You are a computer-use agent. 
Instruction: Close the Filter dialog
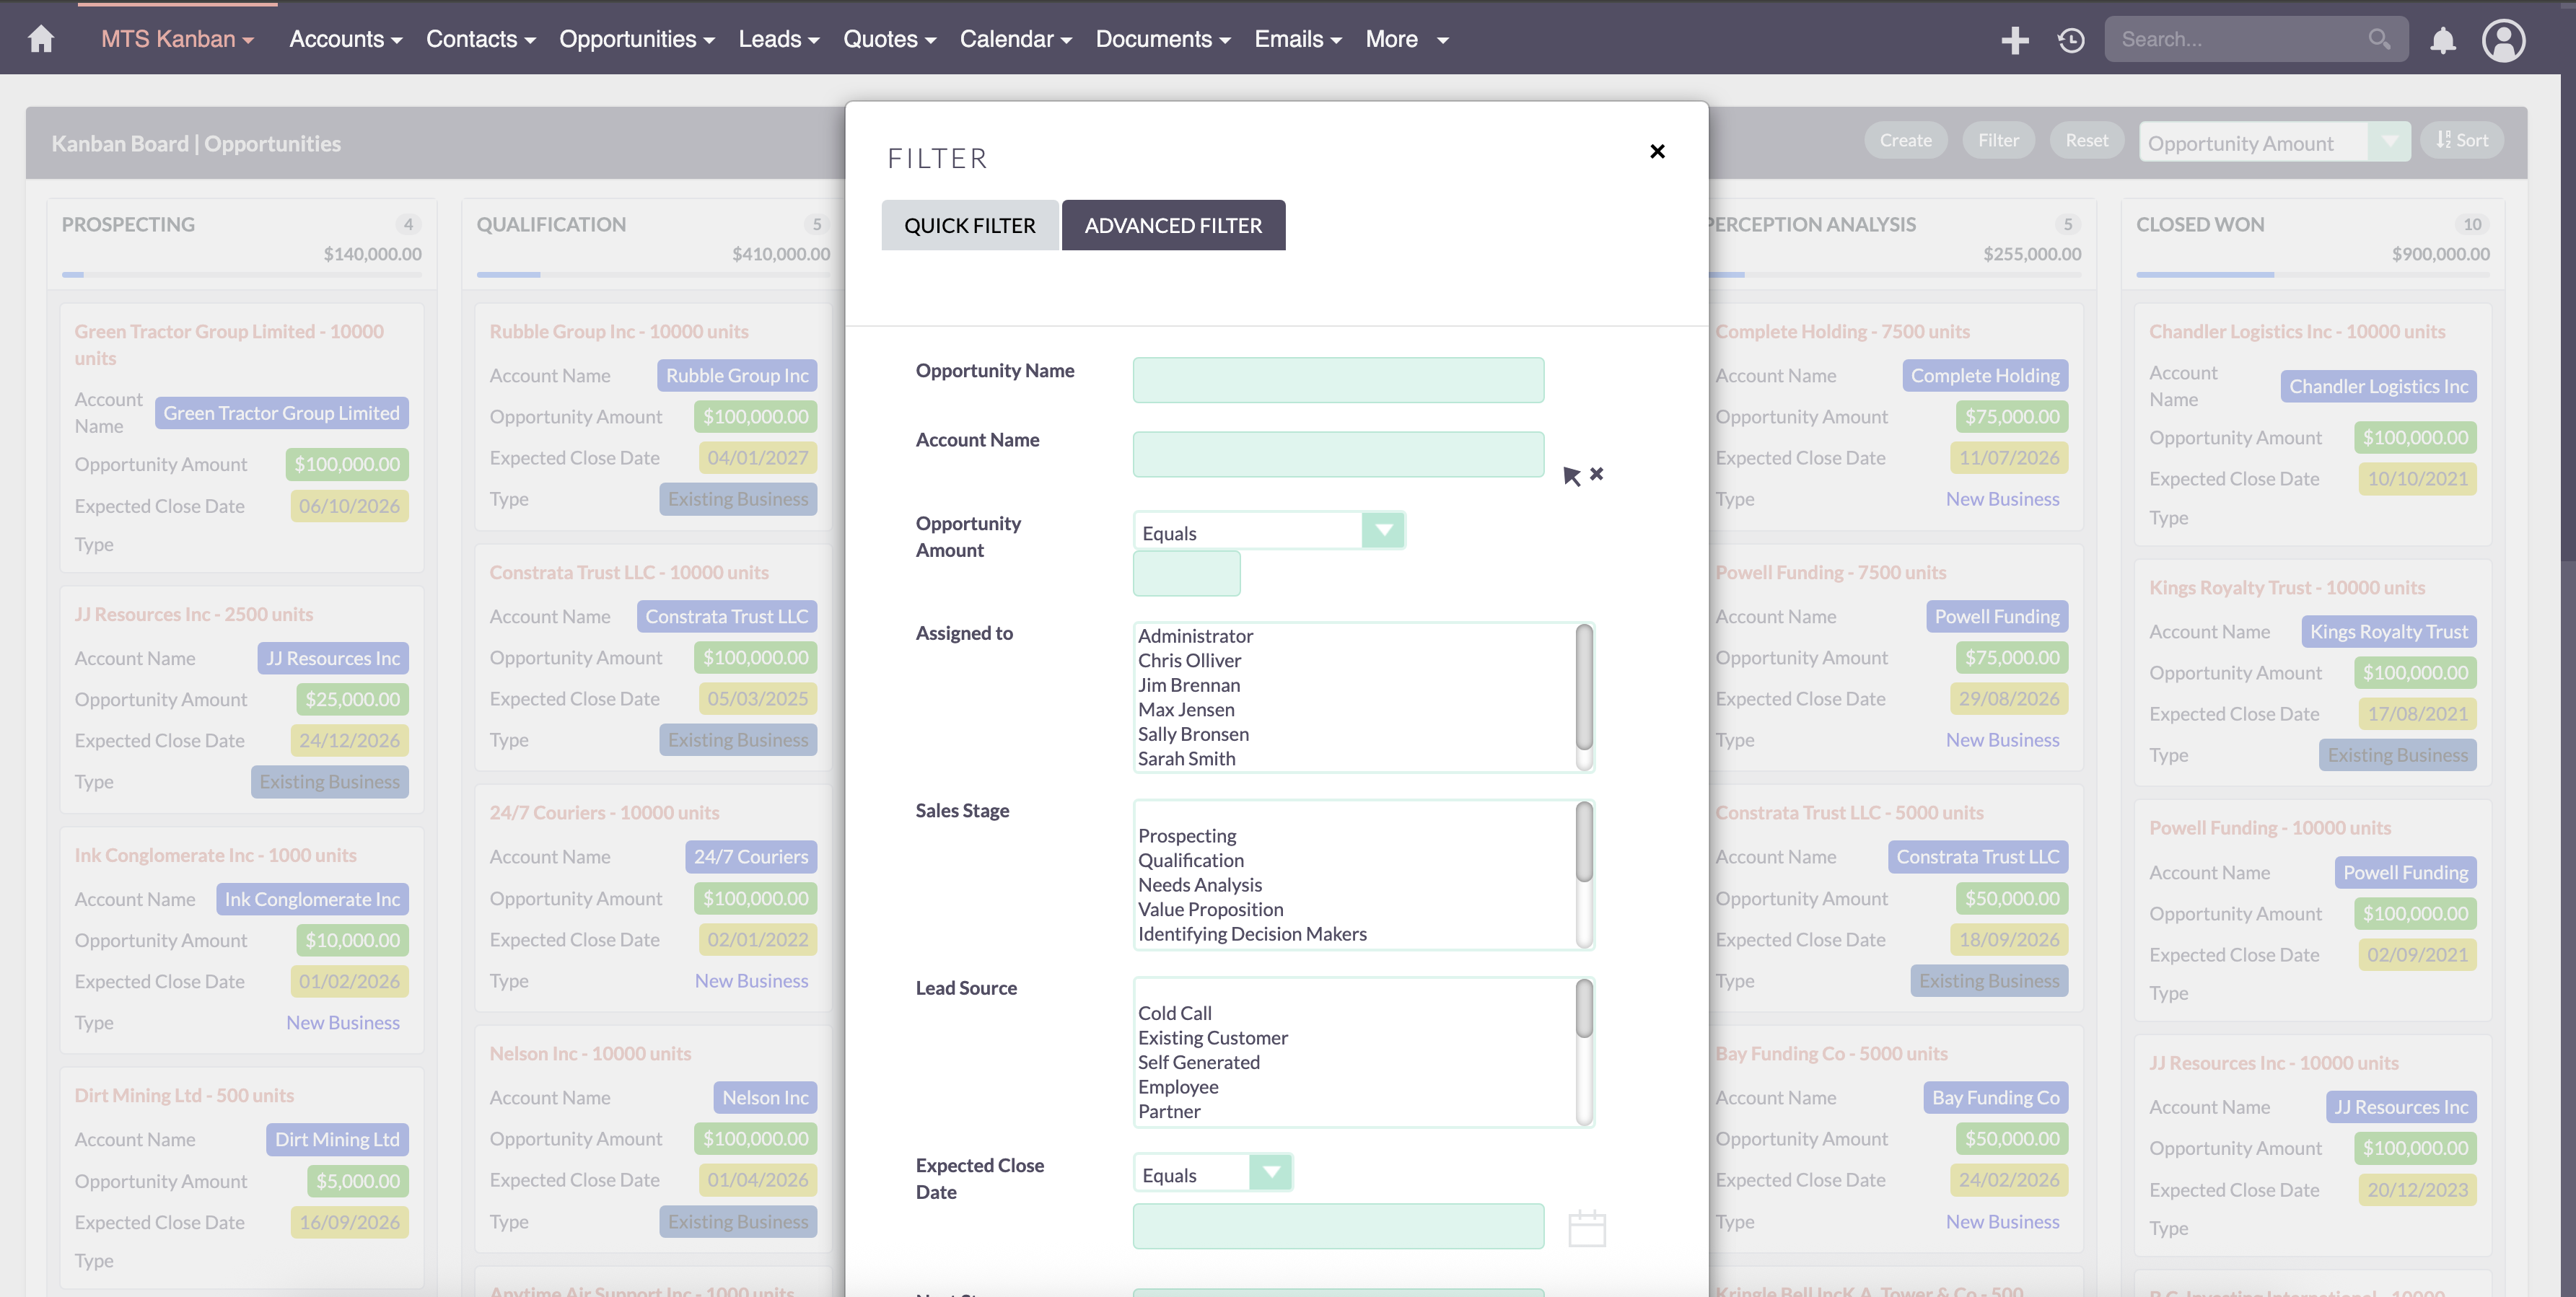(1657, 151)
